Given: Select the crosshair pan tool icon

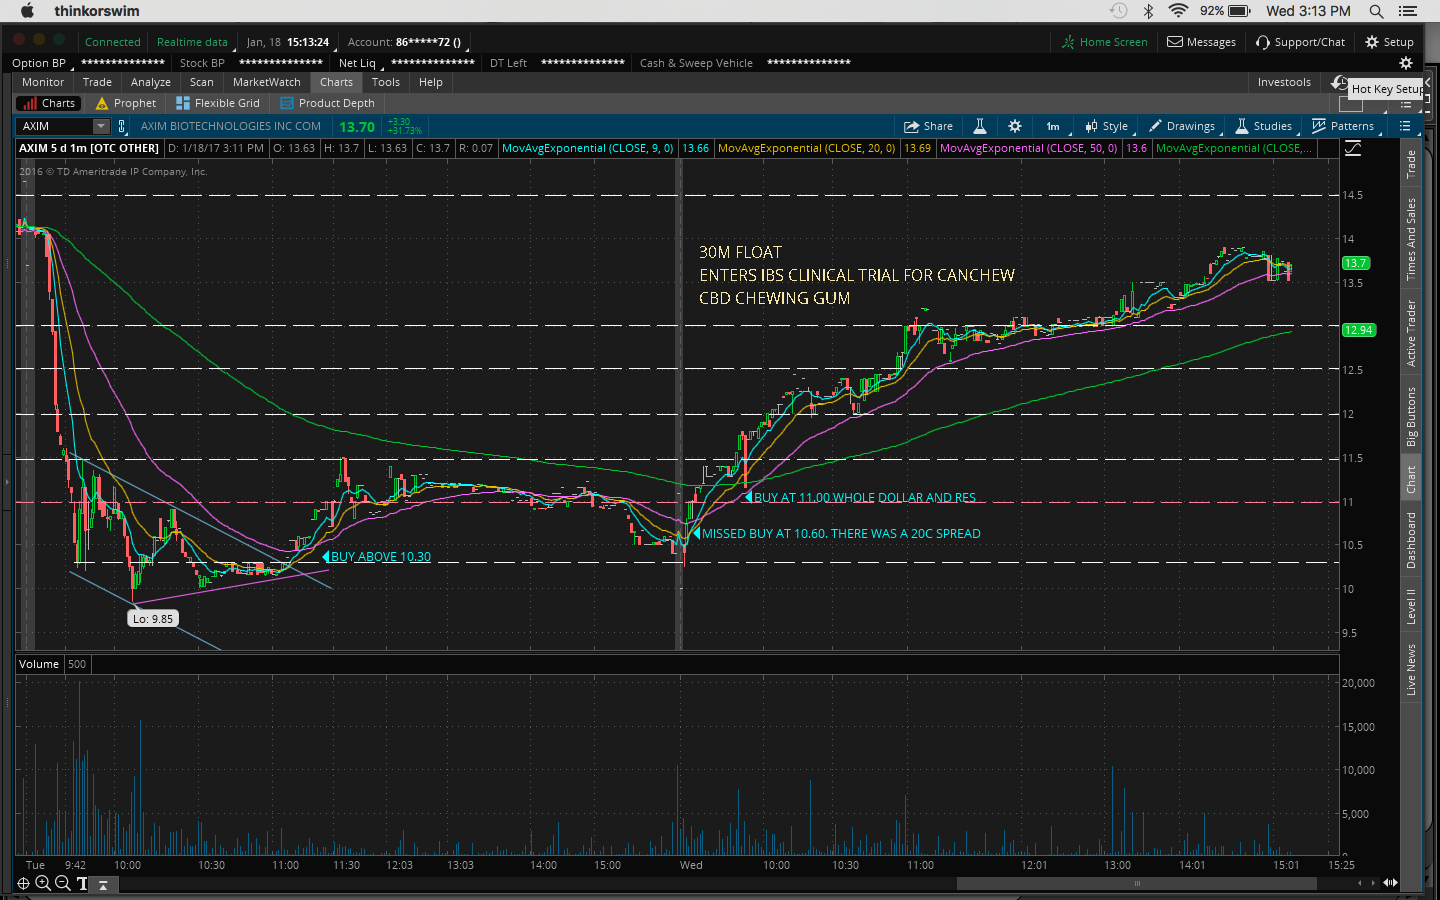Looking at the screenshot, I should pyautogui.click(x=23, y=883).
